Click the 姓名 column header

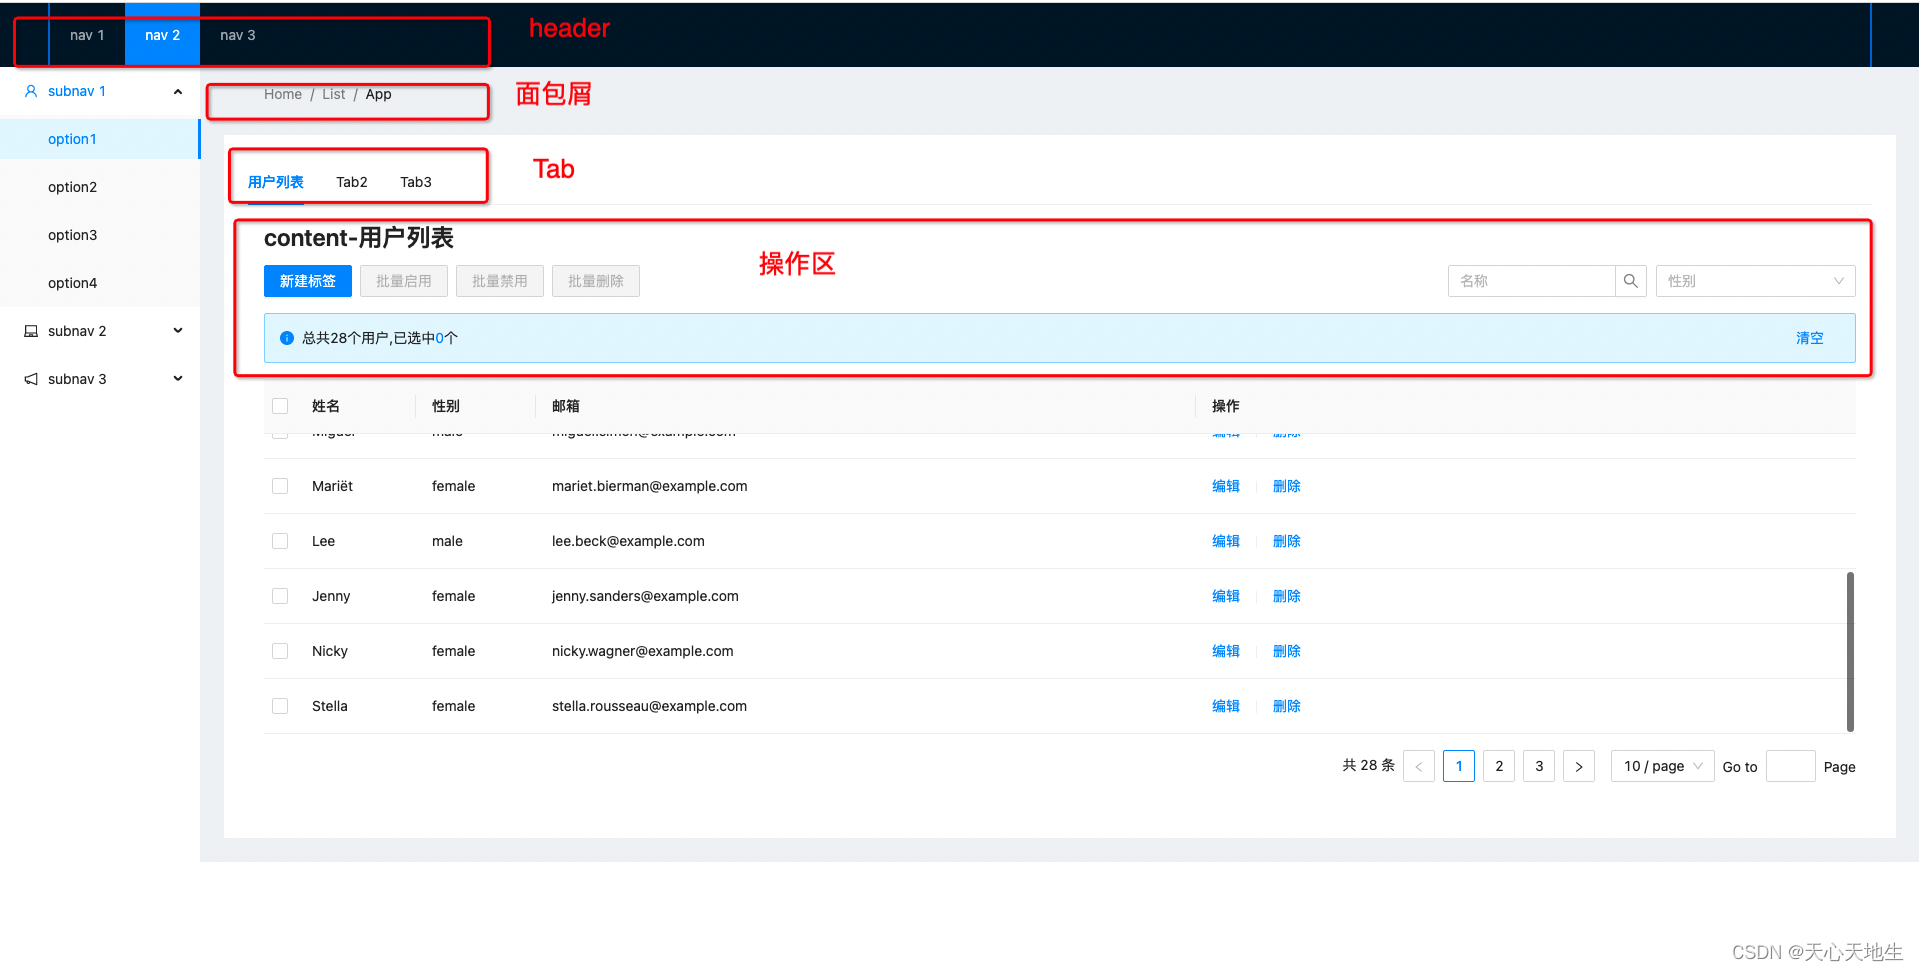point(326,406)
